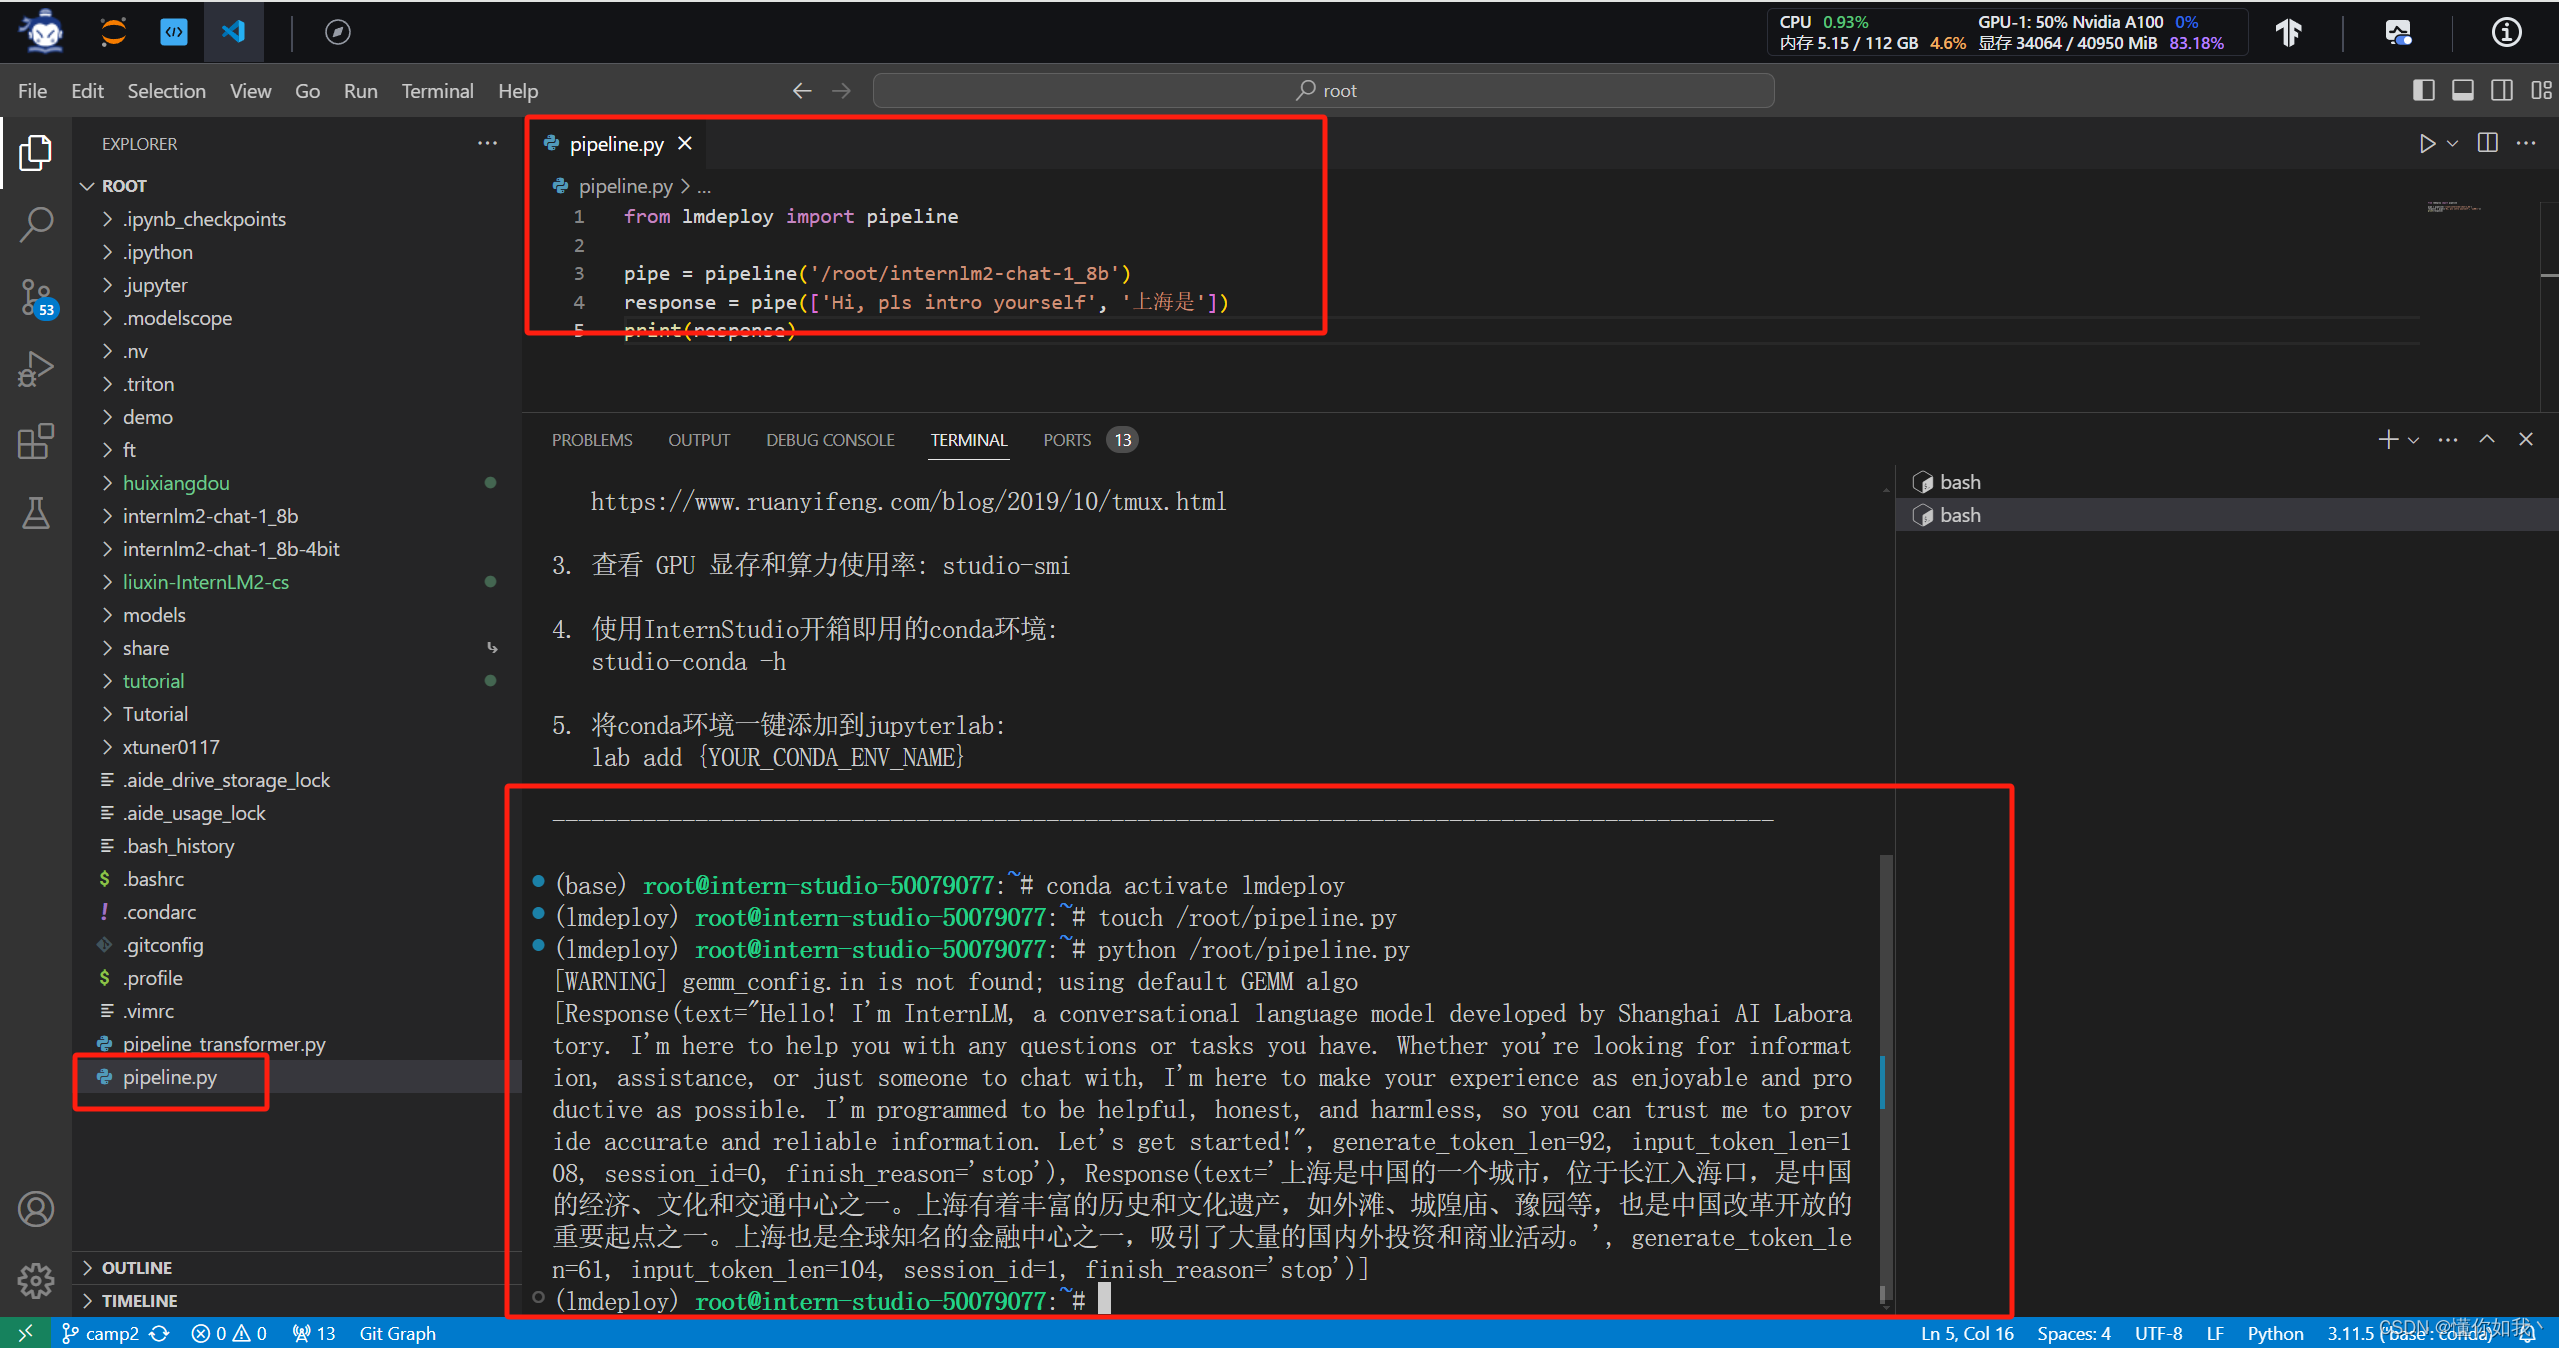This screenshot has width=2559, height=1348.
Task: Open Git Graph from status bar
Action: click(x=397, y=1333)
